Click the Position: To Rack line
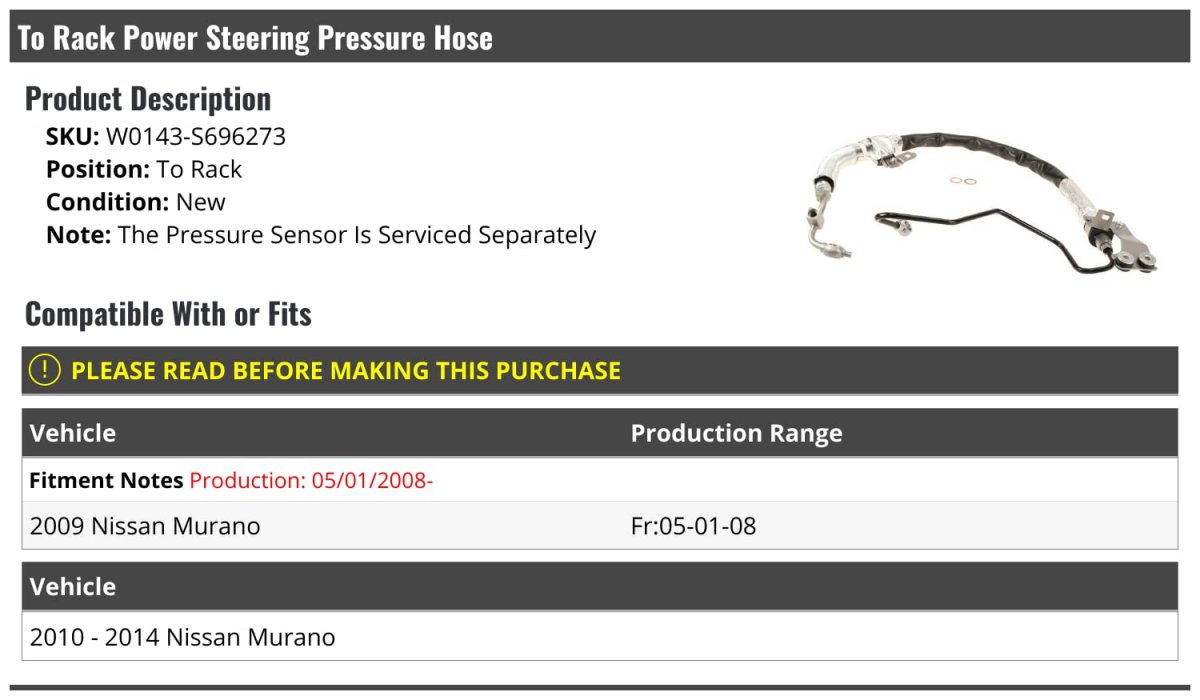The width and height of the screenshot is (1200, 700). 144,169
